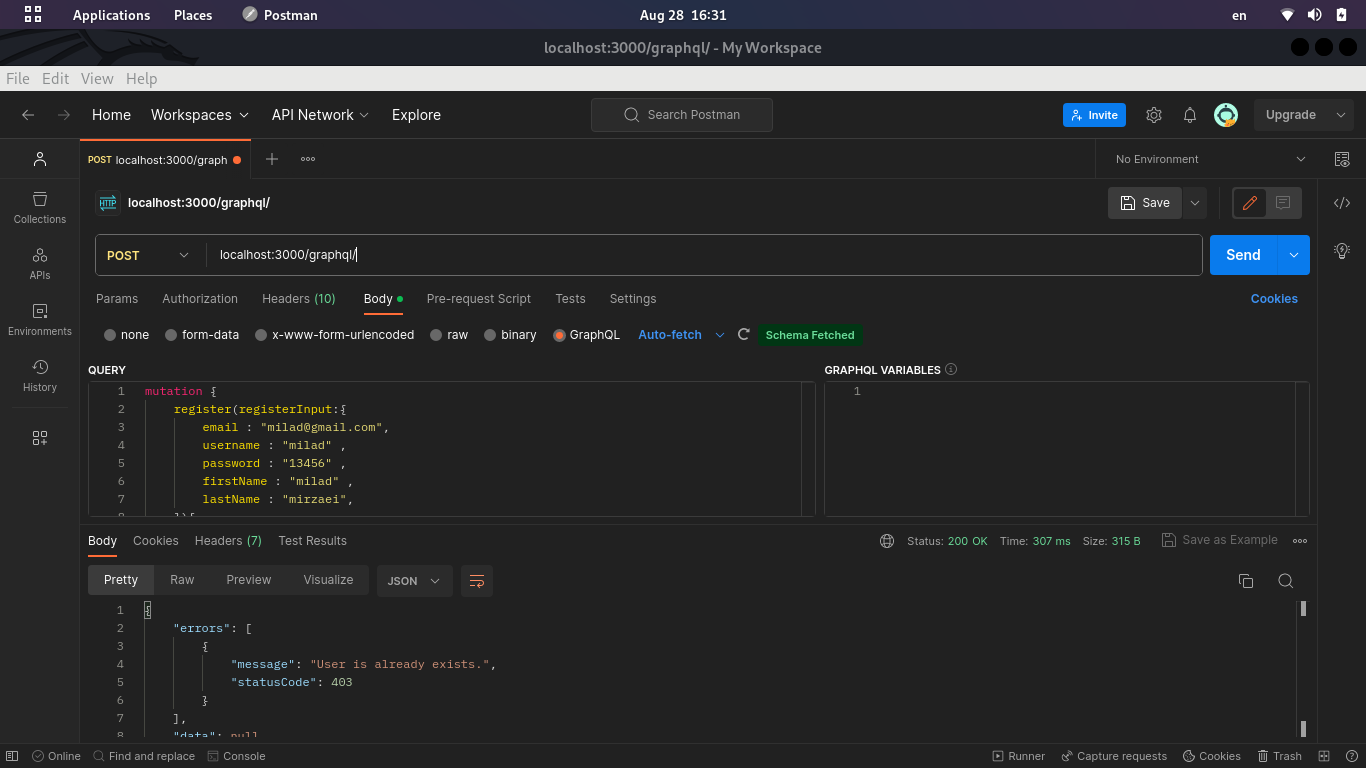Open the No Environment selector
Image resolution: width=1366 pixels, height=768 pixels.
[x=1210, y=159]
